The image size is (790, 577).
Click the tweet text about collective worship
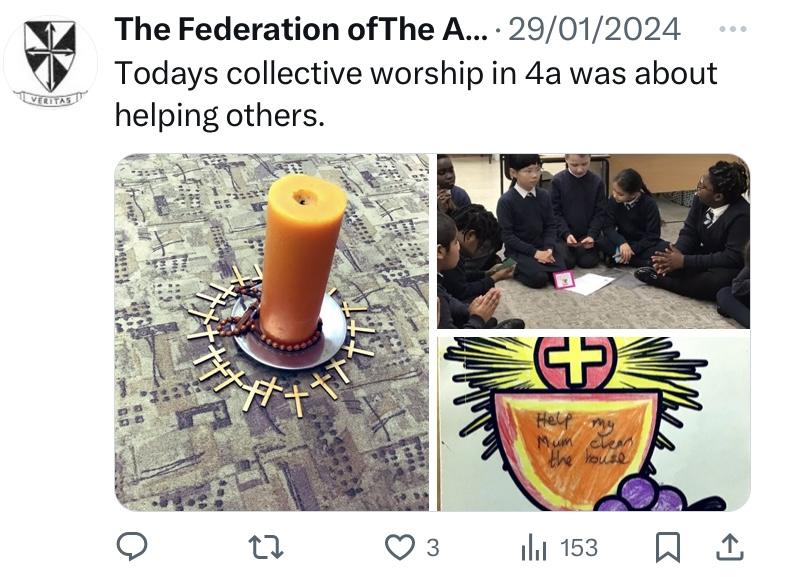pos(416,94)
